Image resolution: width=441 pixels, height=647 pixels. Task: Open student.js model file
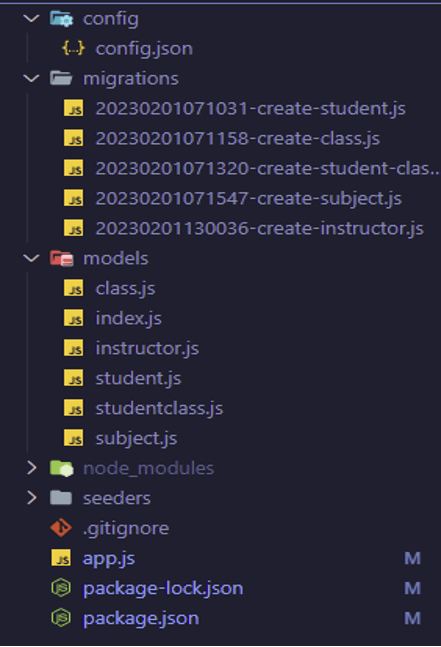point(138,379)
